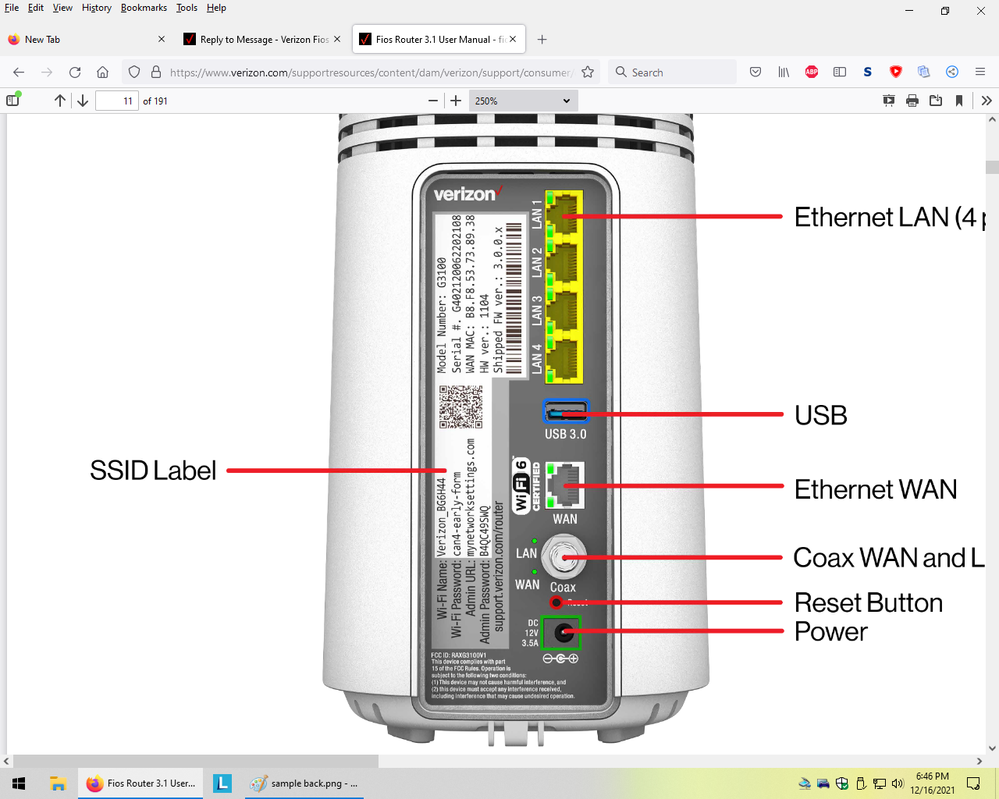Open the 250% zoom level dropdown
The image size is (999, 799).
pyautogui.click(x=523, y=101)
